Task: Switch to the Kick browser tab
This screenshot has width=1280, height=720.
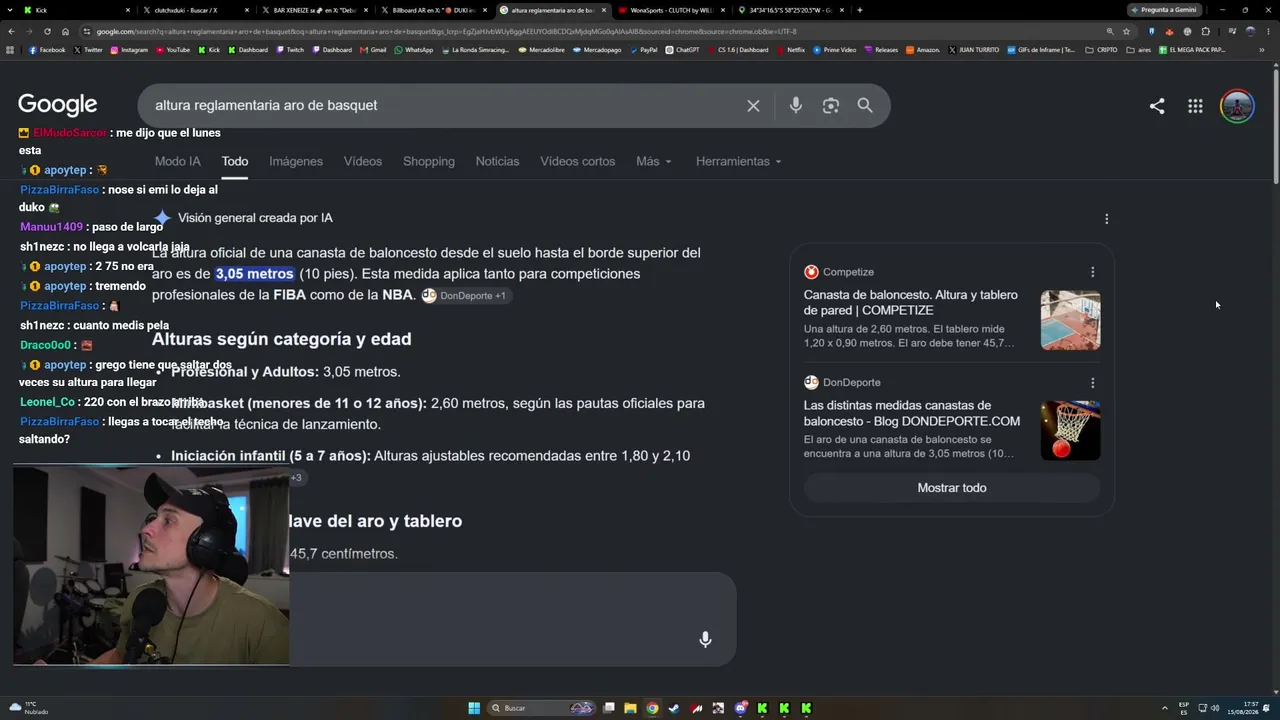Action: [75, 10]
